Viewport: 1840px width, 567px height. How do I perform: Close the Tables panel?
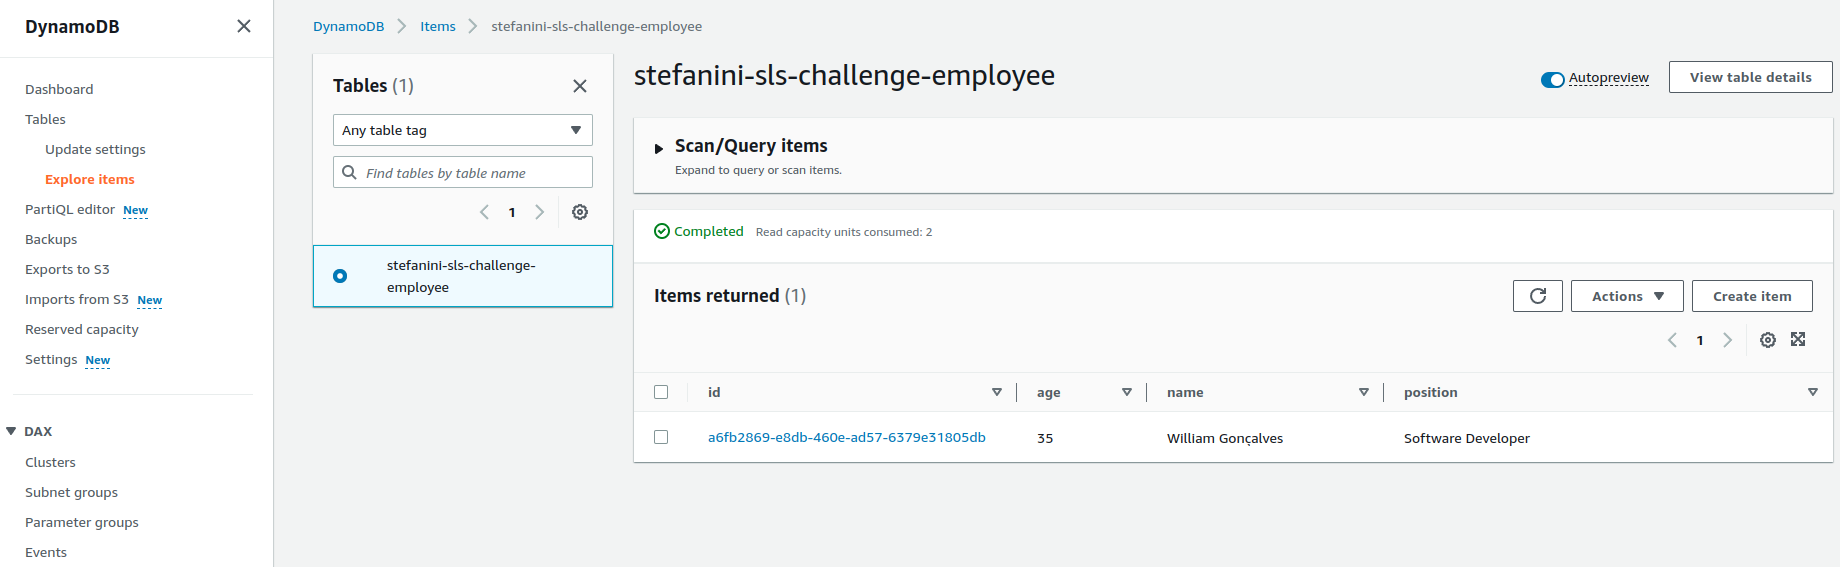point(580,86)
